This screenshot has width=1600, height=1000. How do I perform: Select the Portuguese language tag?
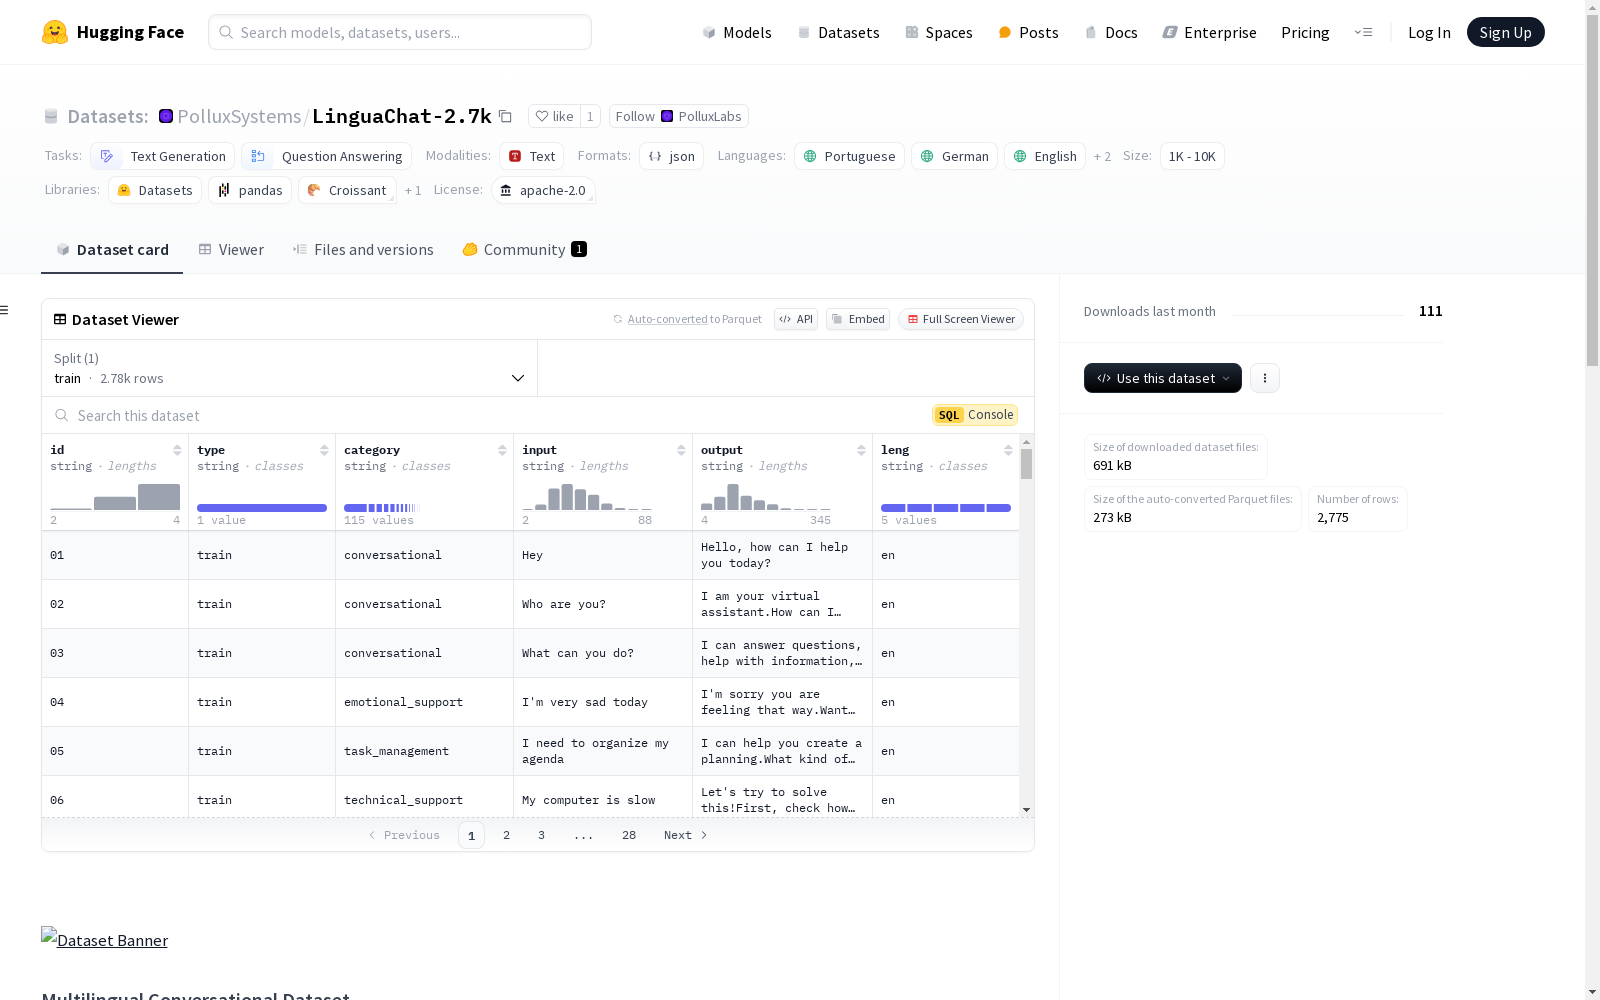849,156
